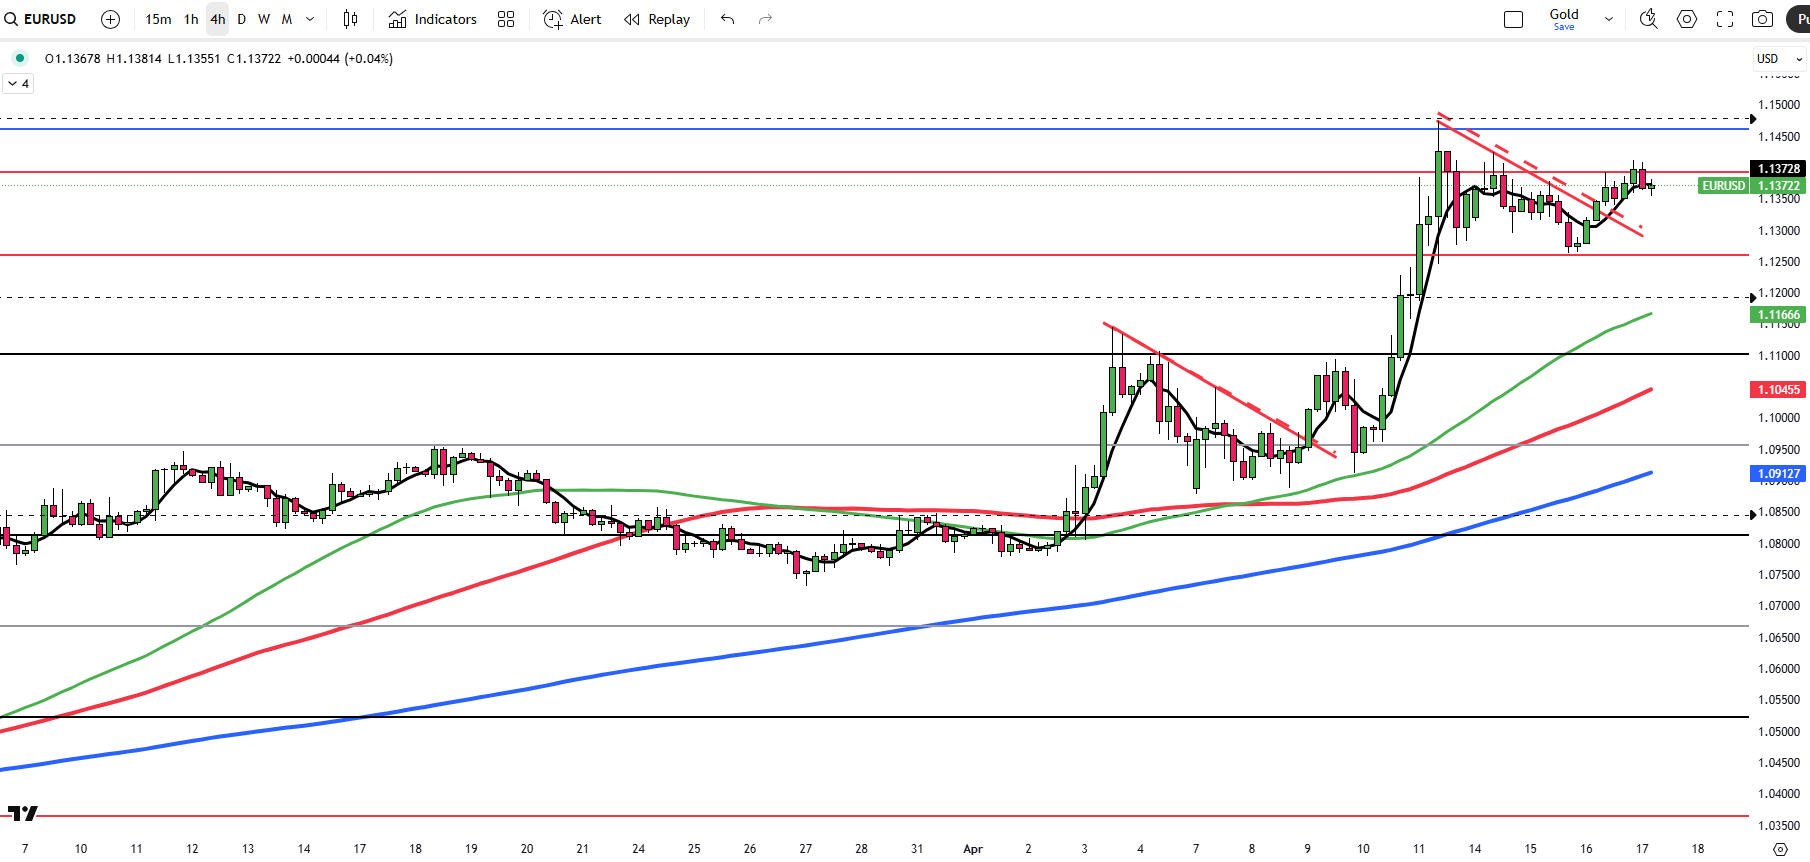The height and width of the screenshot is (862, 1810).
Task: Click the 1.05000 price scale label
Action: pyautogui.click(x=1779, y=732)
